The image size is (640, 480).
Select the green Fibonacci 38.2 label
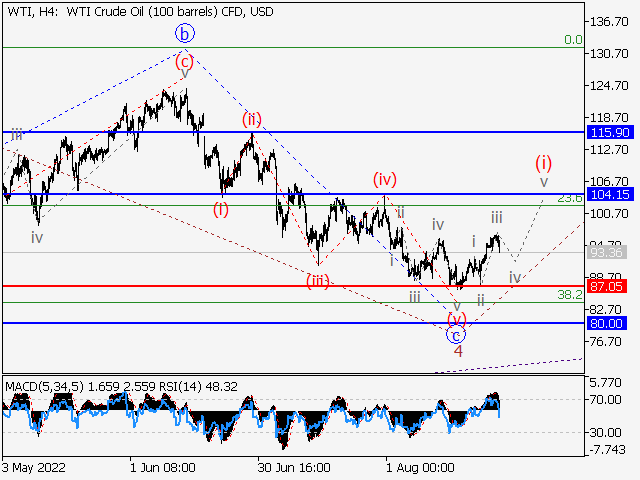tap(570, 295)
